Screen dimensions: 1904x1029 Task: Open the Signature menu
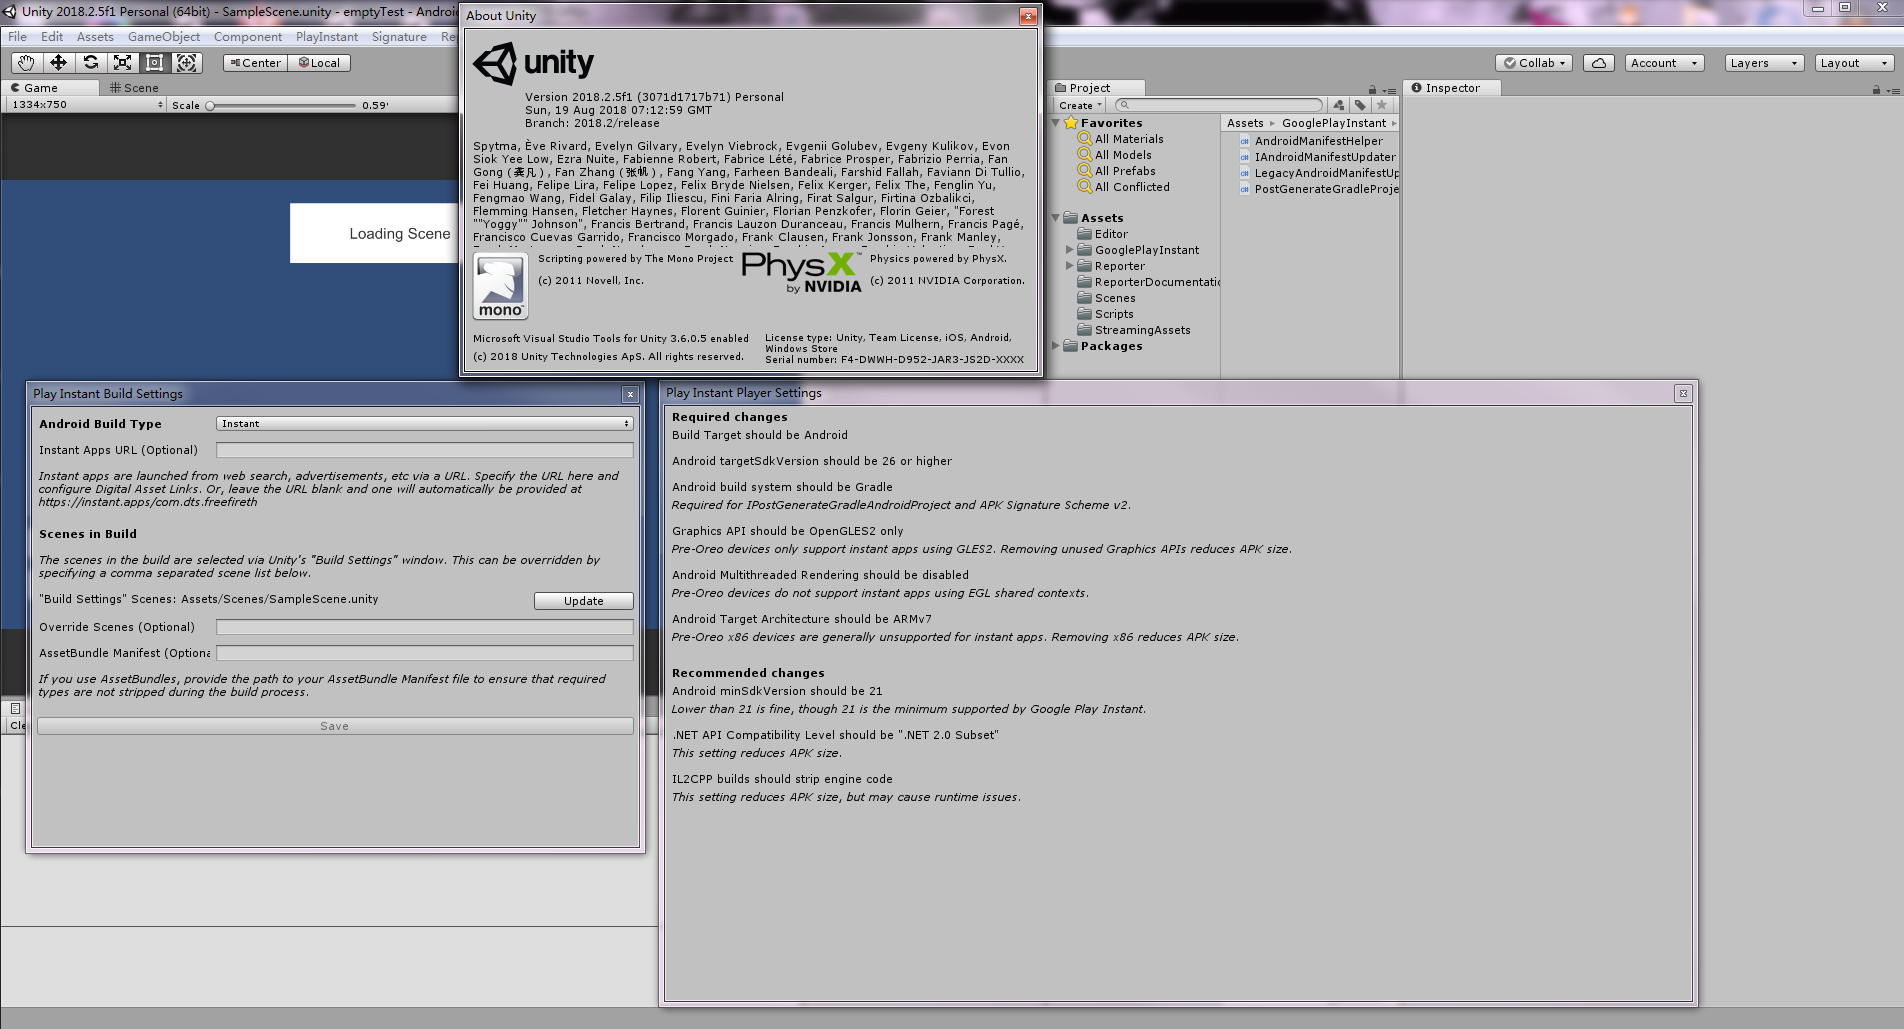[399, 37]
